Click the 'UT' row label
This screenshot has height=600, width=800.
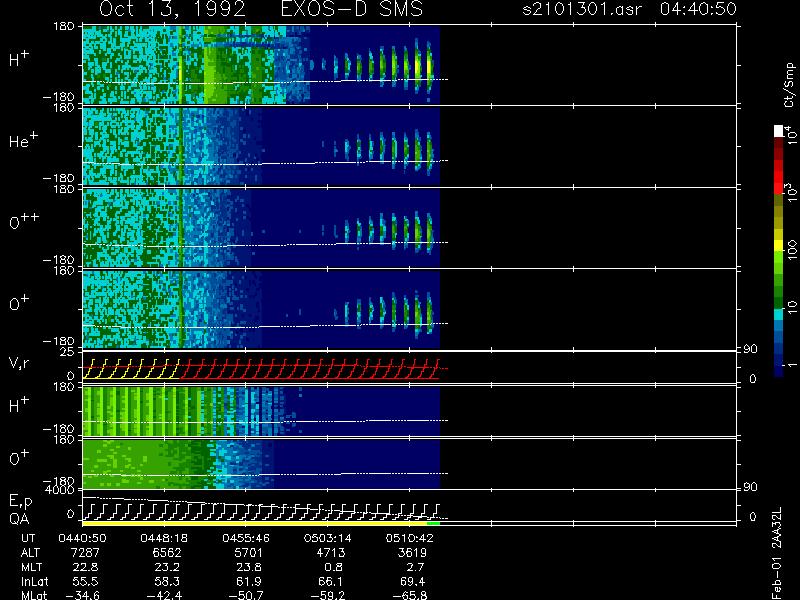29,538
